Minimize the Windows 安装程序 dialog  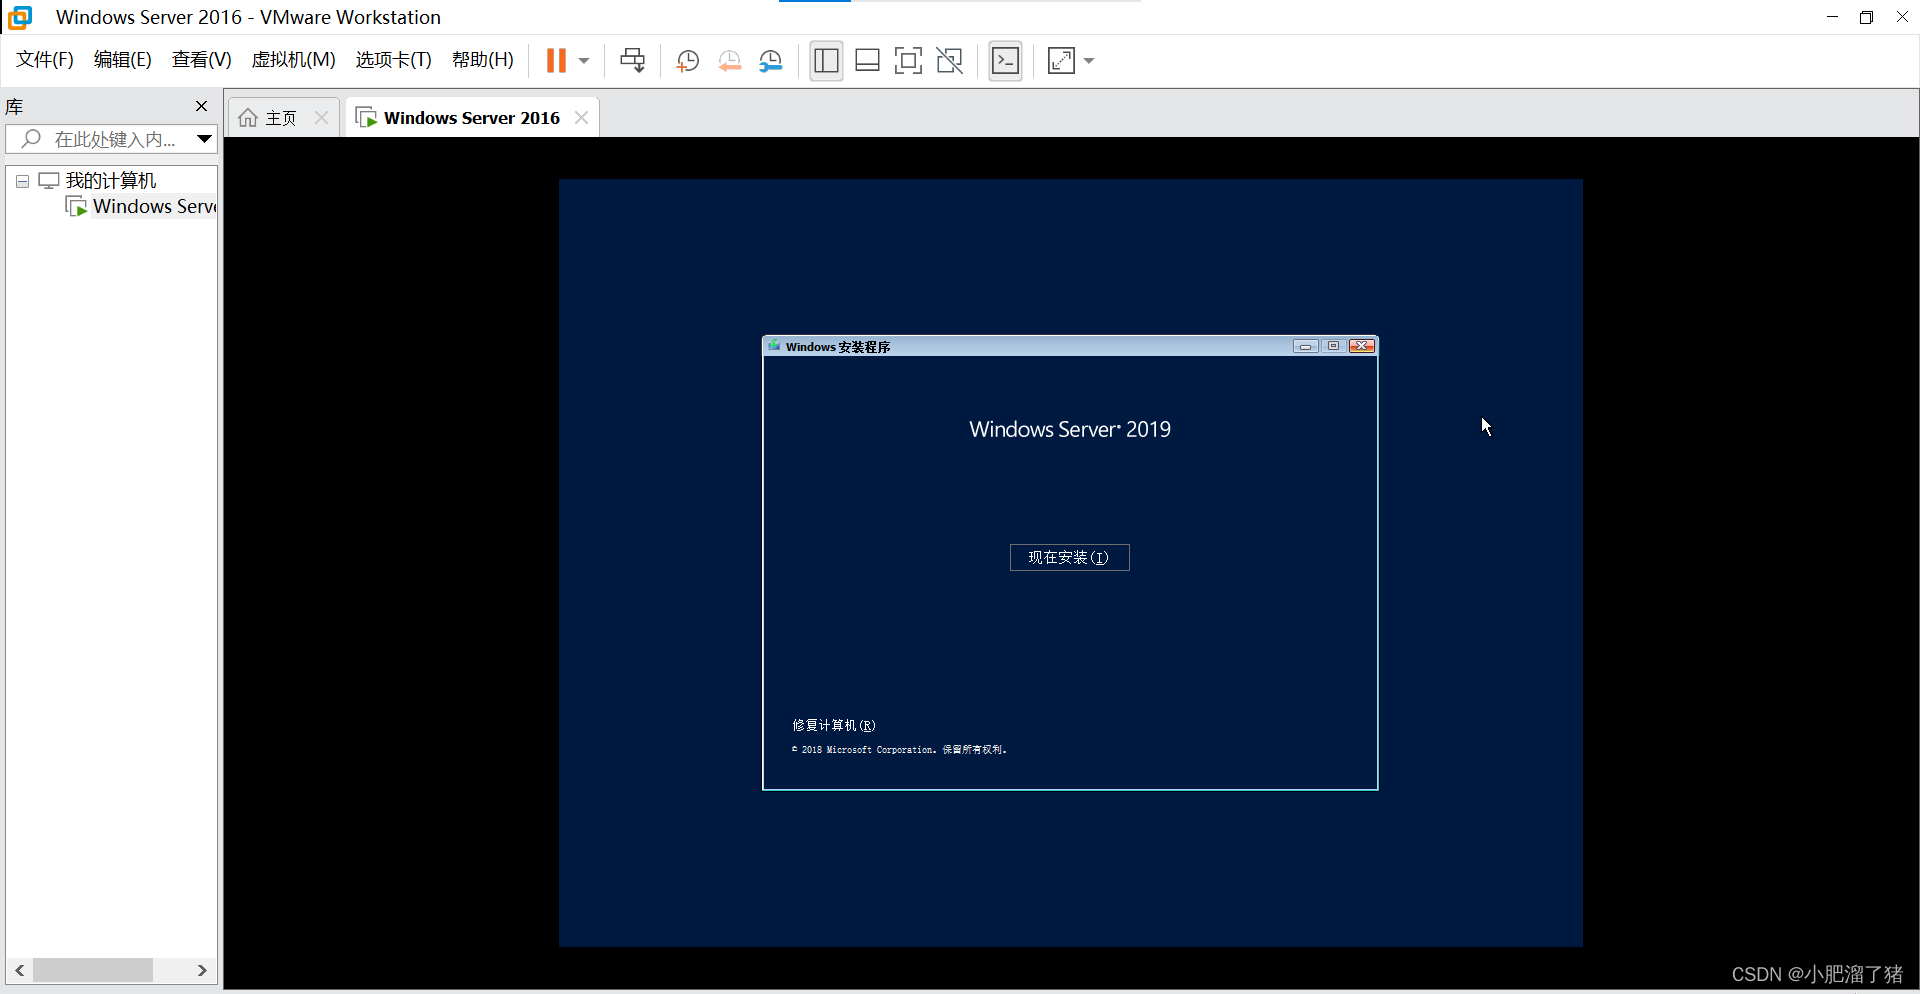(1305, 346)
